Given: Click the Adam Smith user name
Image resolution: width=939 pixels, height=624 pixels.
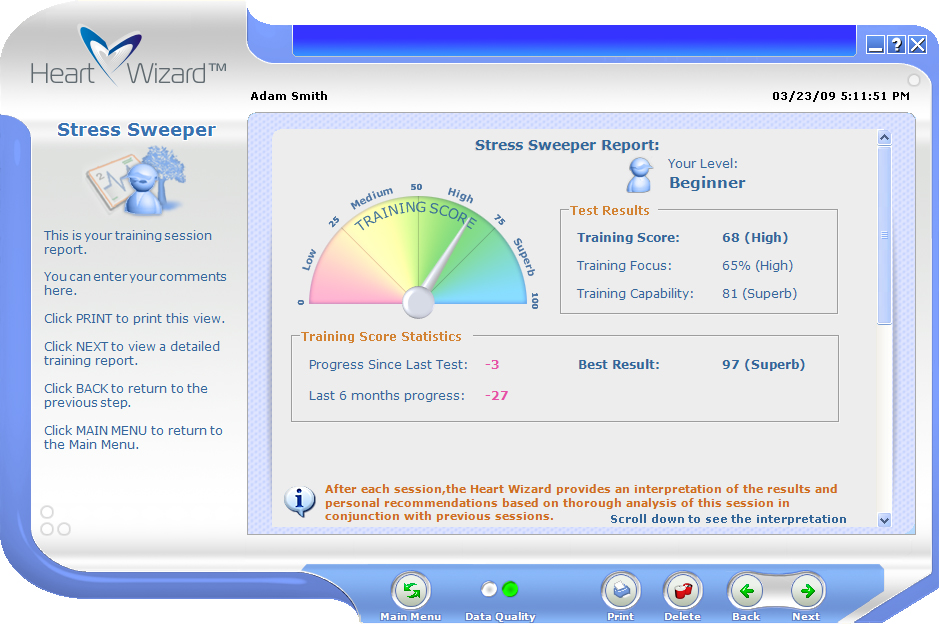Looking at the screenshot, I should [289, 97].
